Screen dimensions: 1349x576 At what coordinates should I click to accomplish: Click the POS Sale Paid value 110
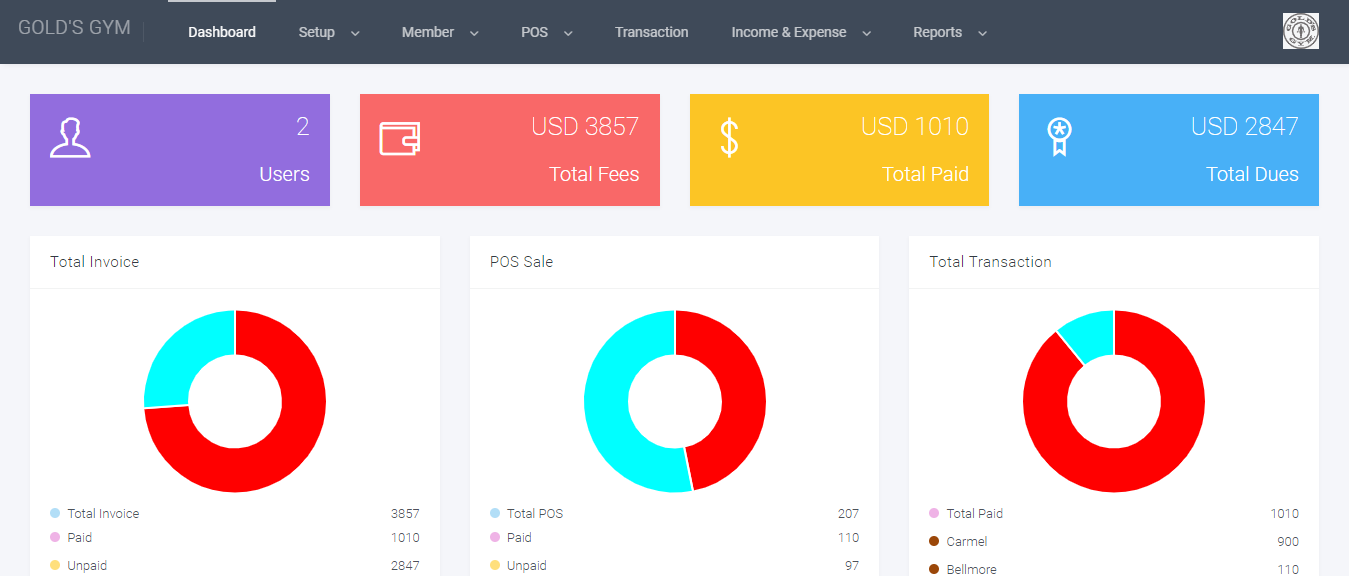point(848,537)
